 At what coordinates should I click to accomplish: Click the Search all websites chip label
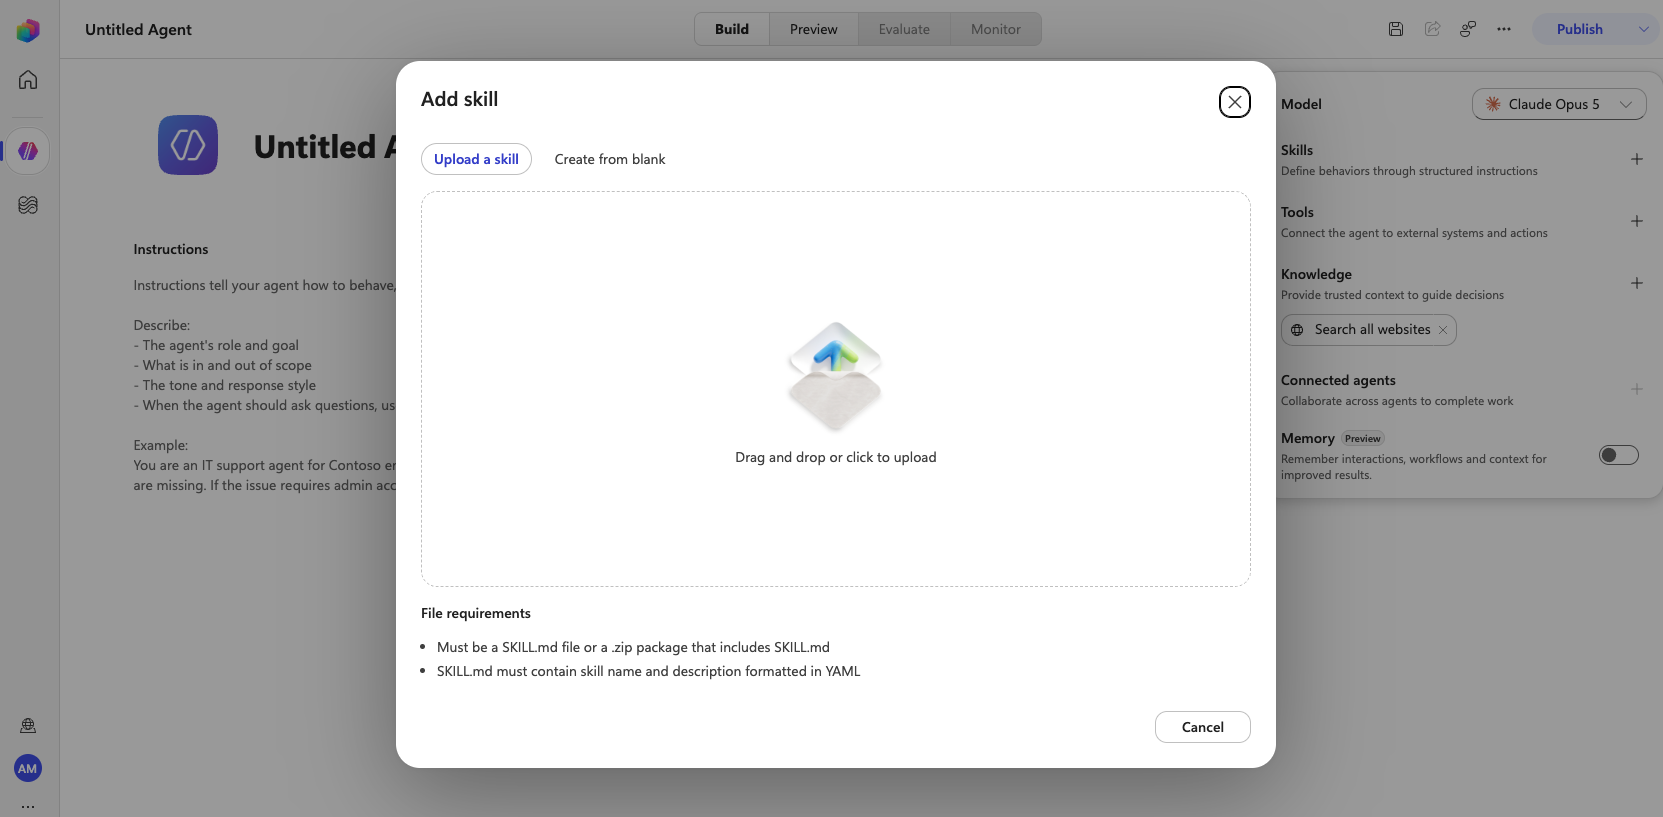coord(1372,330)
